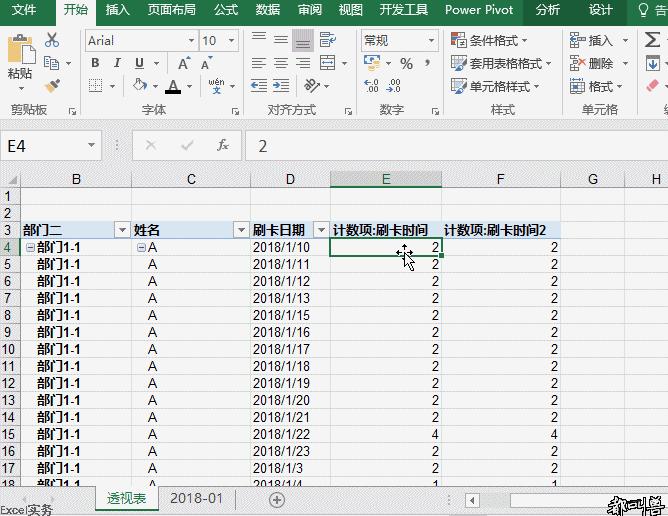Align text to middle vertically

coord(281,40)
